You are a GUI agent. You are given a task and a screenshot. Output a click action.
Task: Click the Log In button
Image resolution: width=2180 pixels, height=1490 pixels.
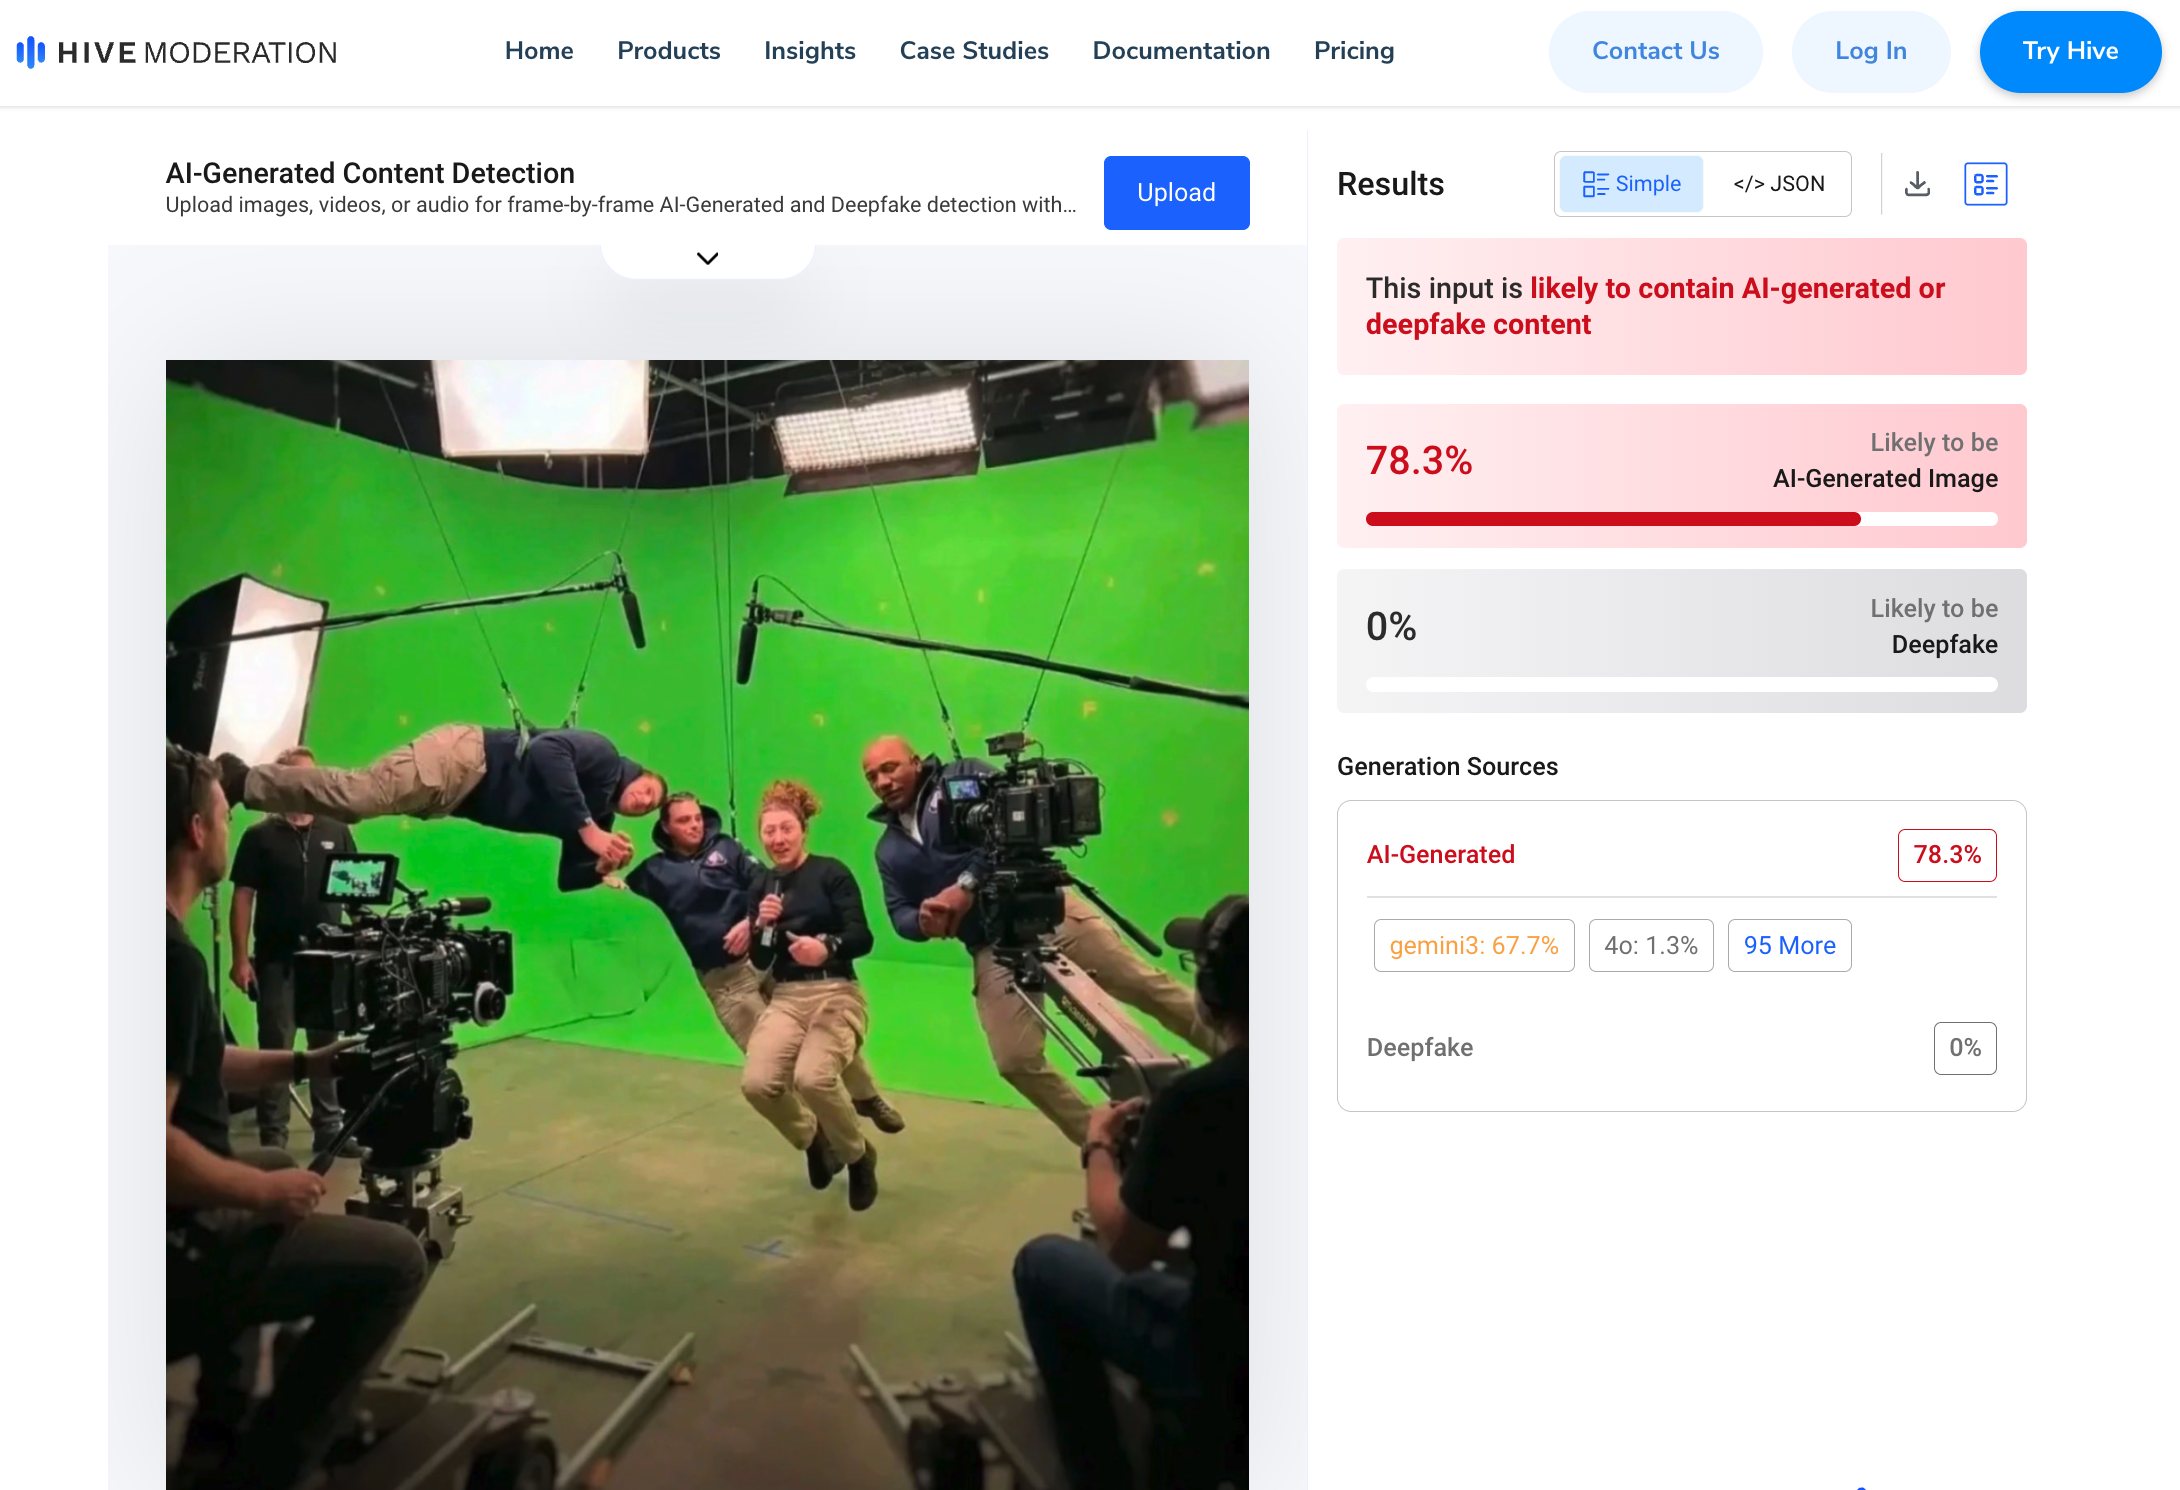click(x=1870, y=51)
